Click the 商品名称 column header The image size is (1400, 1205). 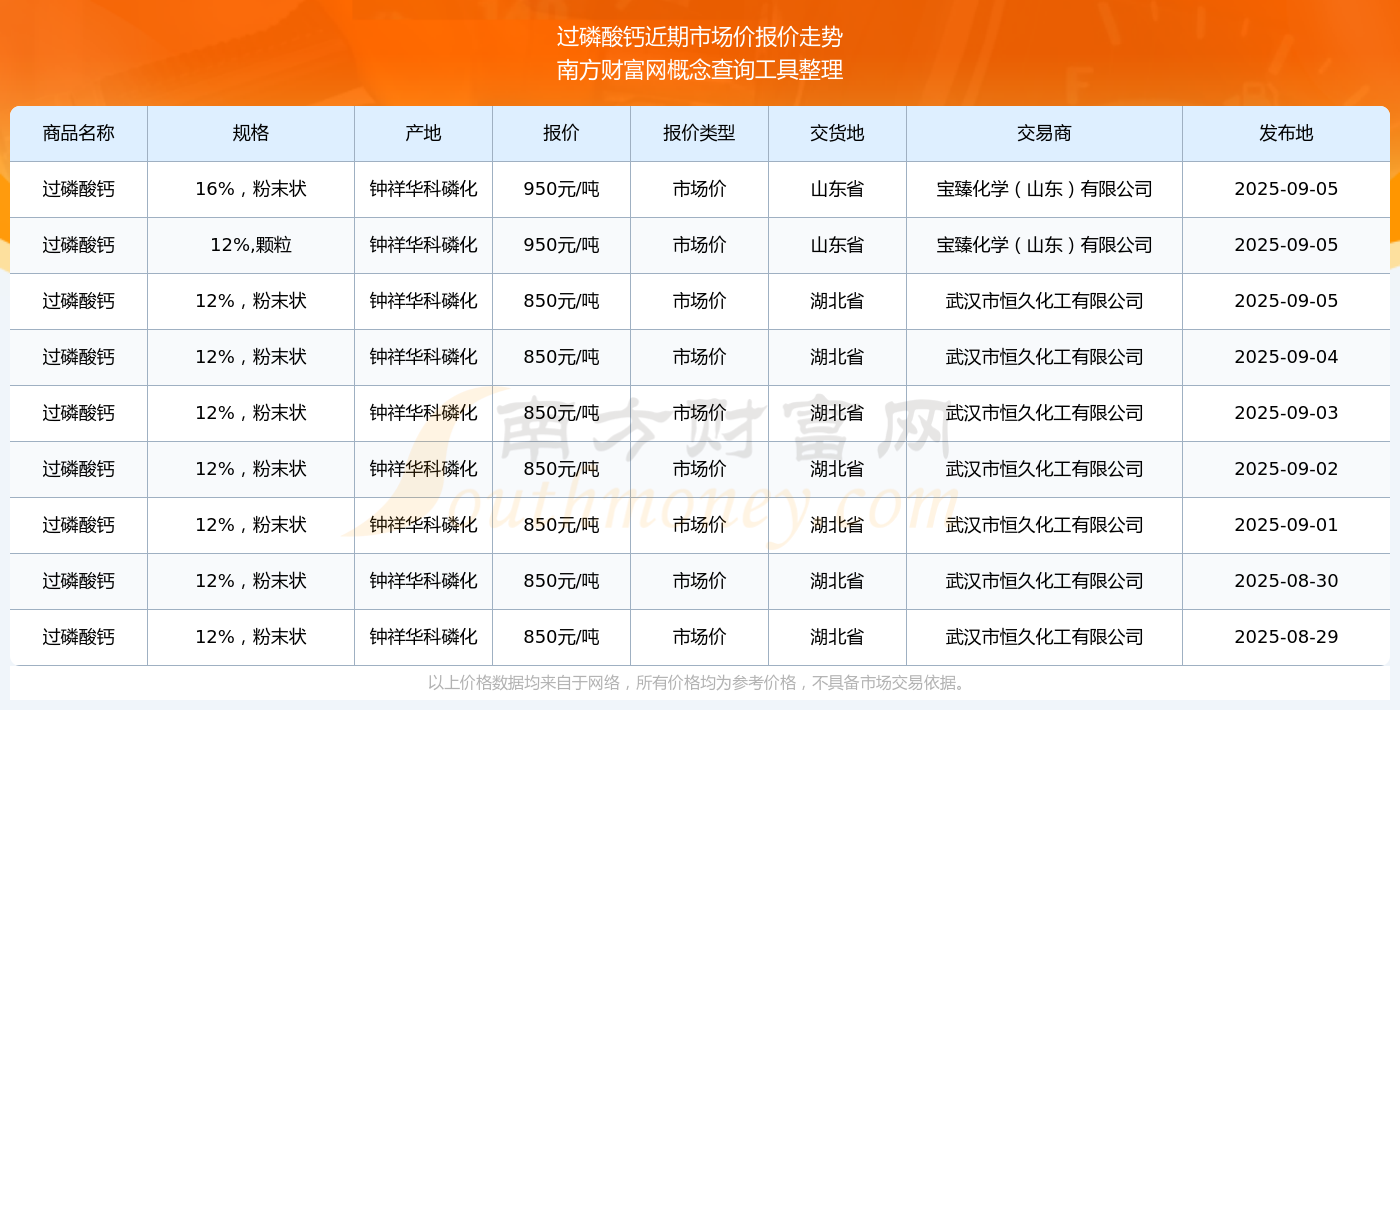coord(79,133)
